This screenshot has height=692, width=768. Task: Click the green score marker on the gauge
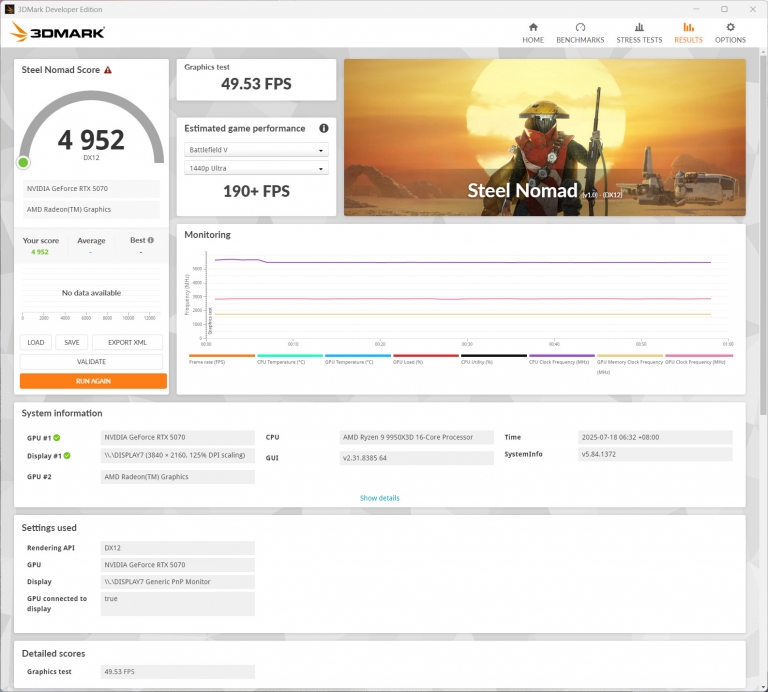[23, 163]
